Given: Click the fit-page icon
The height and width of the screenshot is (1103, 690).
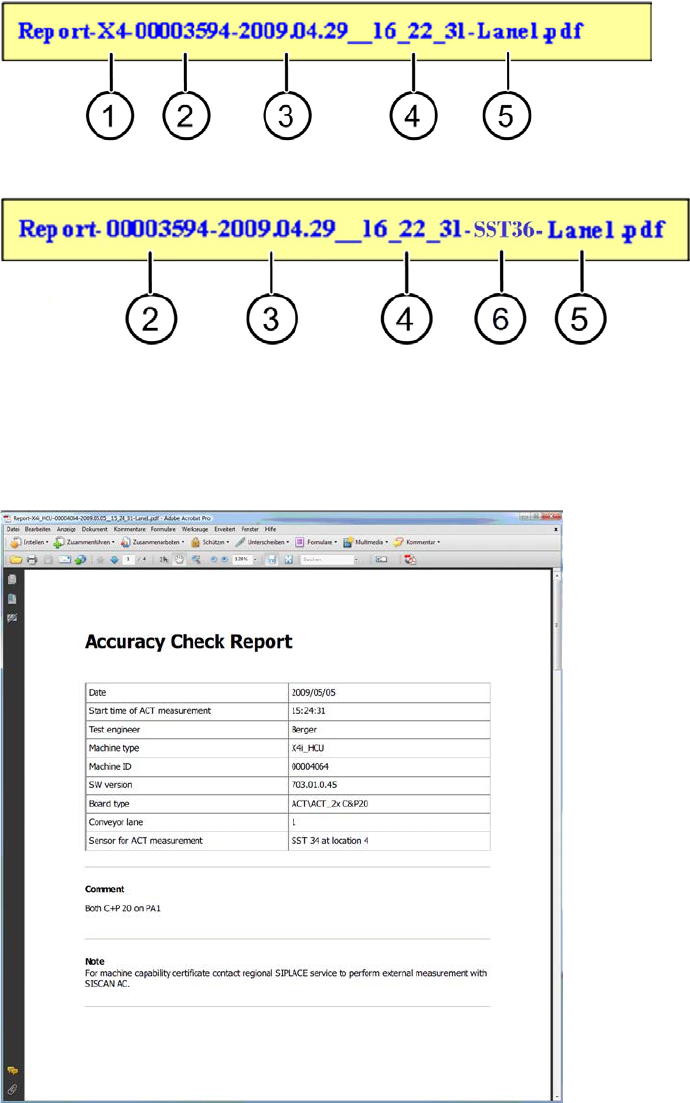Looking at the screenshot, I should (288, 560).
